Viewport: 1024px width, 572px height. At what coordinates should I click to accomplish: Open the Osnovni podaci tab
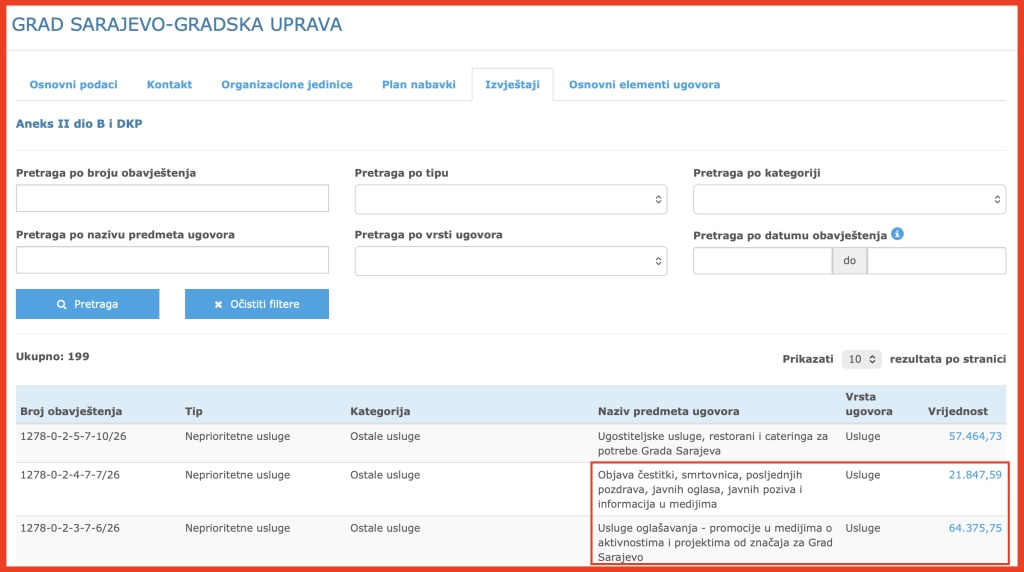[x=73, y=84]
